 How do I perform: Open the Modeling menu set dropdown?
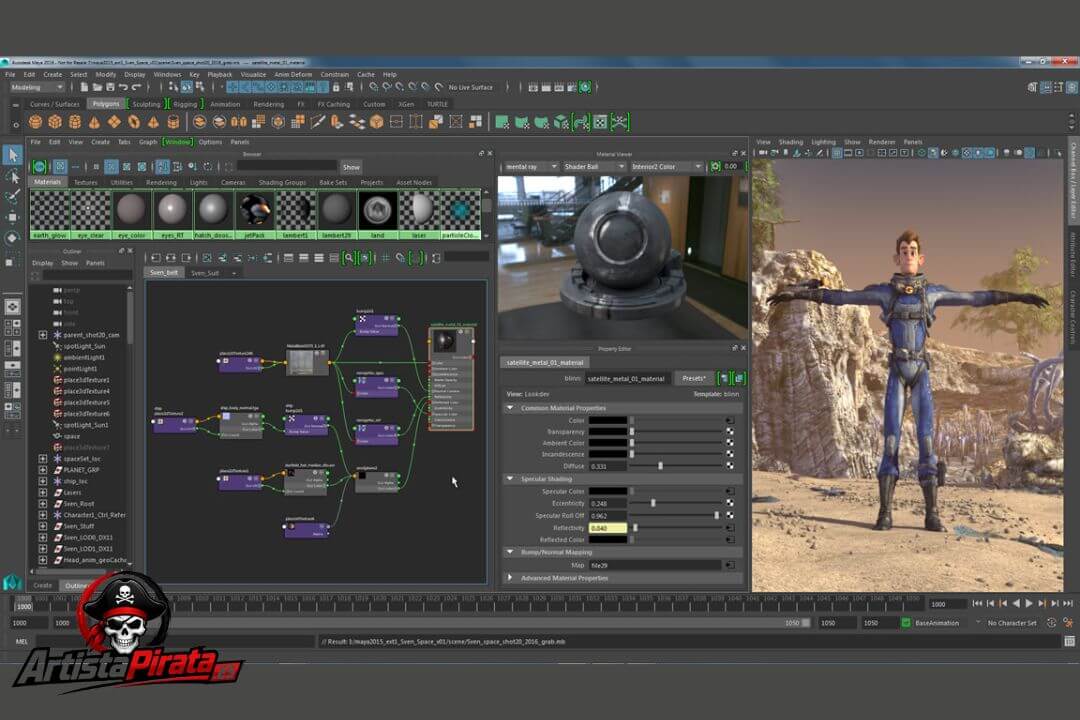(x=37, y=88)
